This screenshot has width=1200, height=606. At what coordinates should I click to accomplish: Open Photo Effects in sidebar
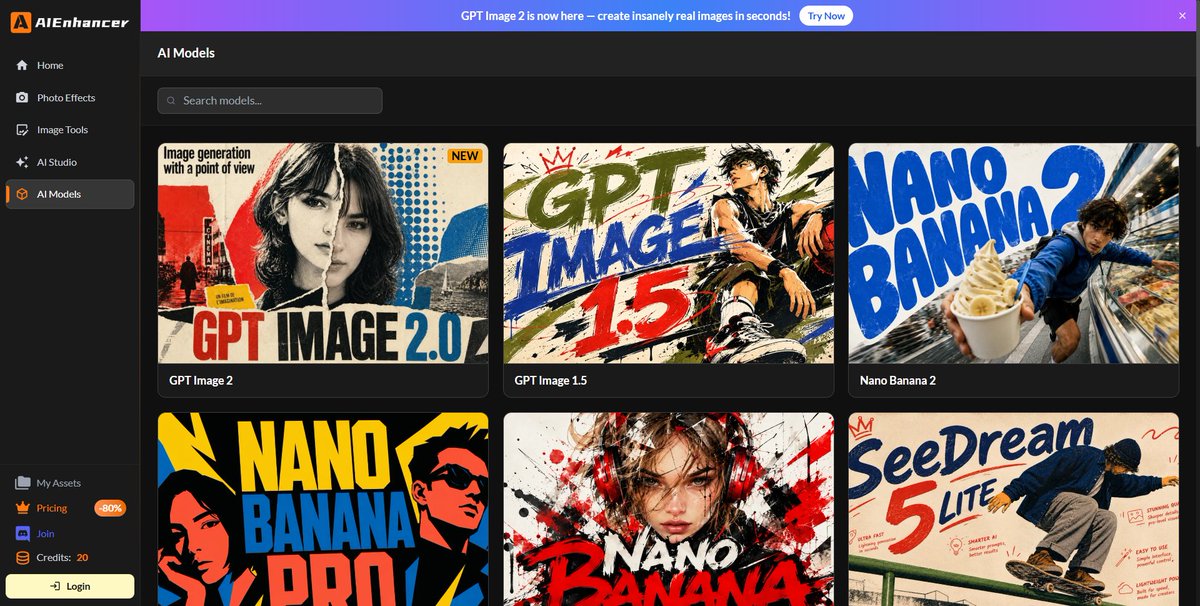(x=70, y=98)
